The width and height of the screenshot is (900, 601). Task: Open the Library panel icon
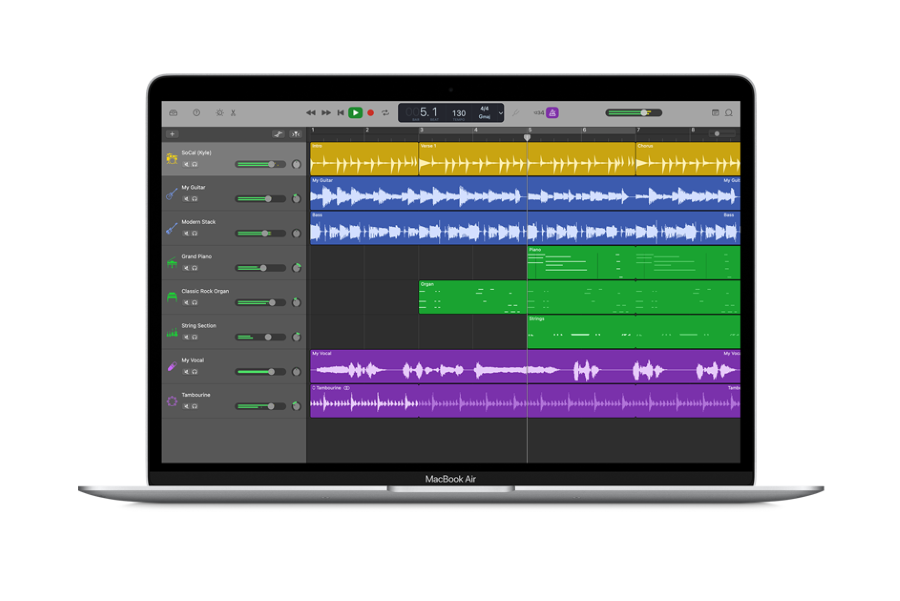coord(173,113)
